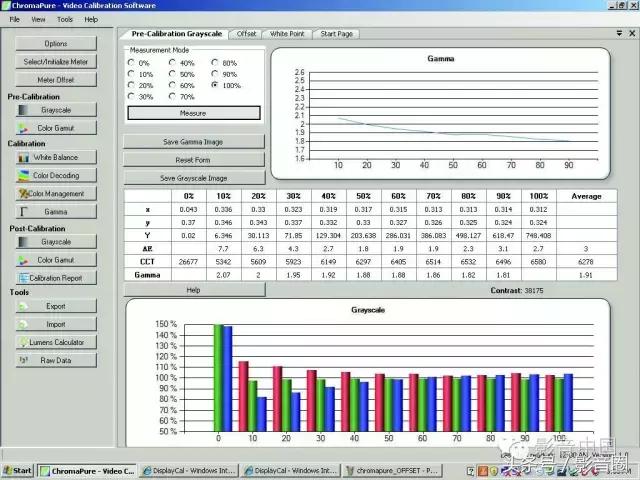This screenshot has width=640, height=480.
Task: Switch to the White Point tab
Action: click(x=287, y=34)
